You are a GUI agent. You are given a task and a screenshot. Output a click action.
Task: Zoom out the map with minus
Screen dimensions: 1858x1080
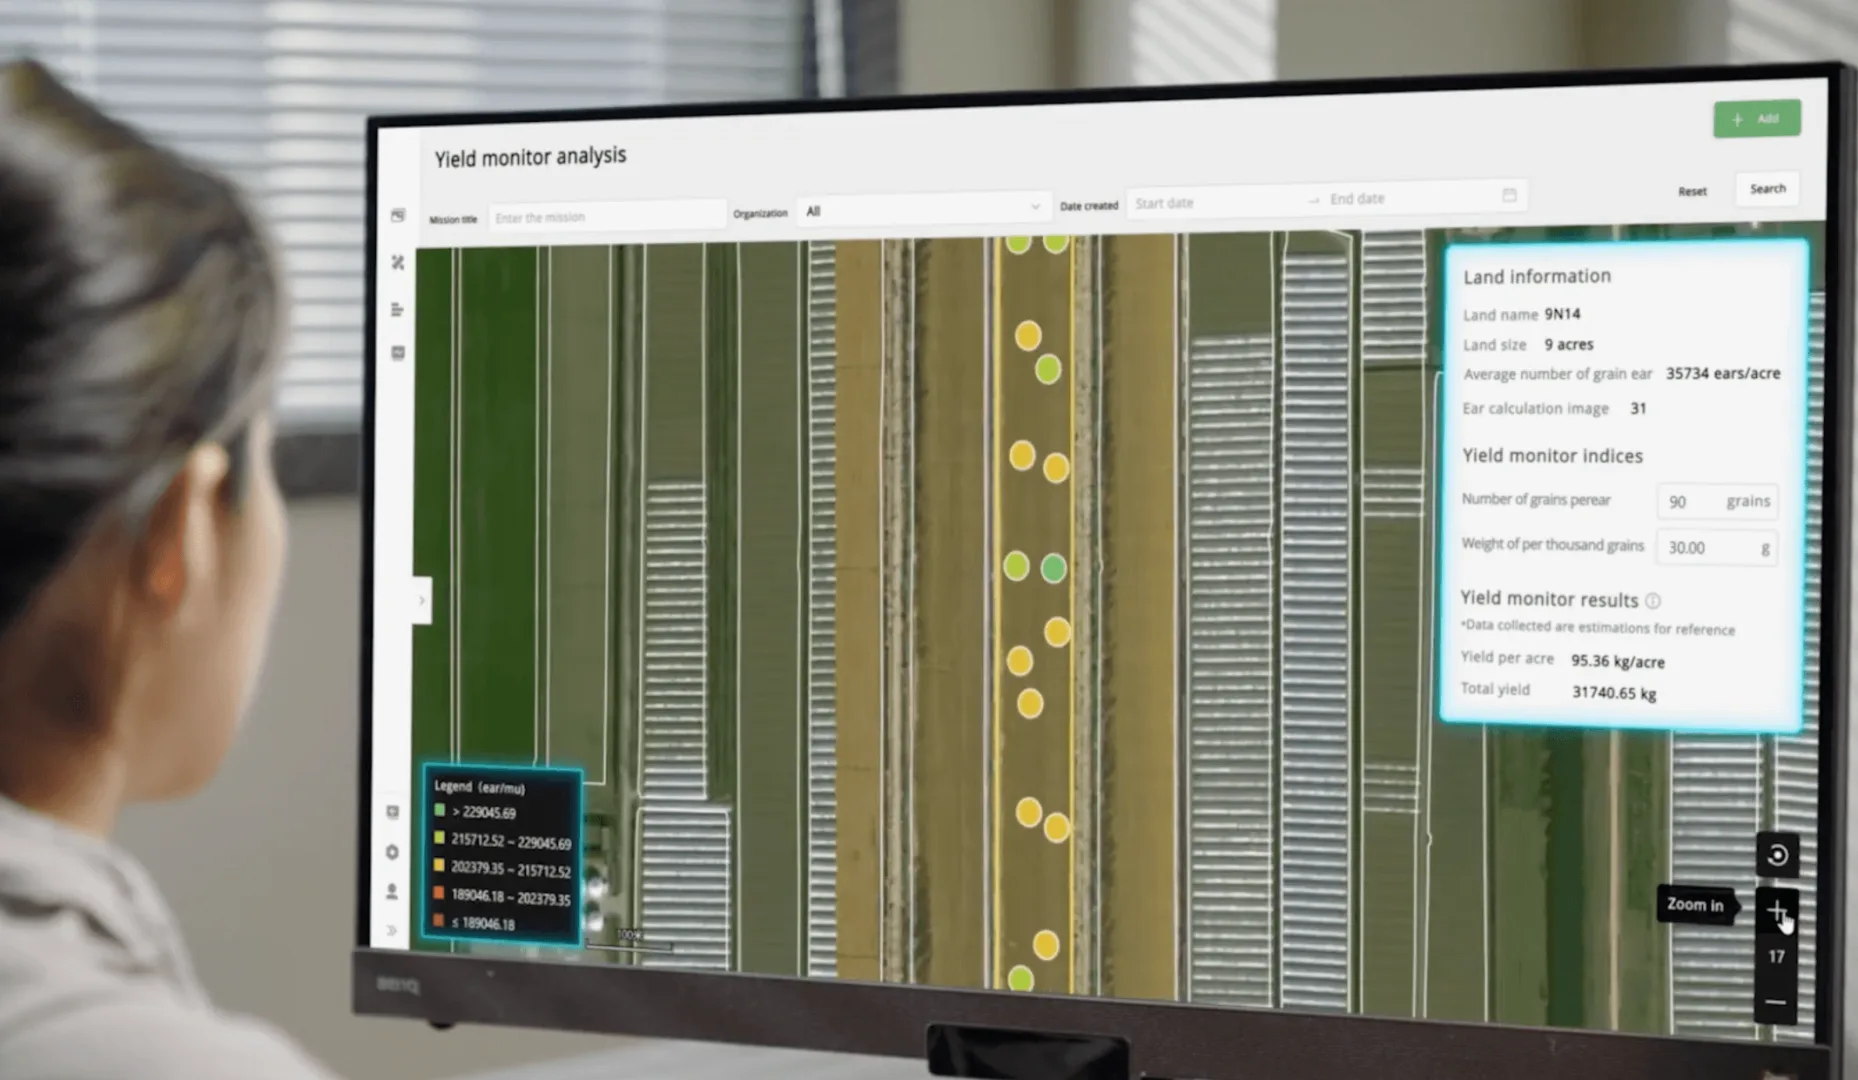tap(1776, 1001)
